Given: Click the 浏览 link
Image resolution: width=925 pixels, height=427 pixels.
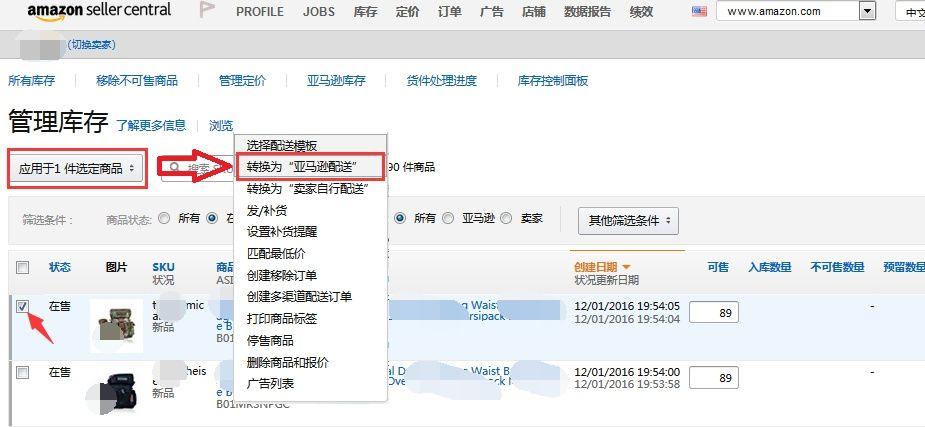Looking at the screenshot, I should click(x=221, y=125).
